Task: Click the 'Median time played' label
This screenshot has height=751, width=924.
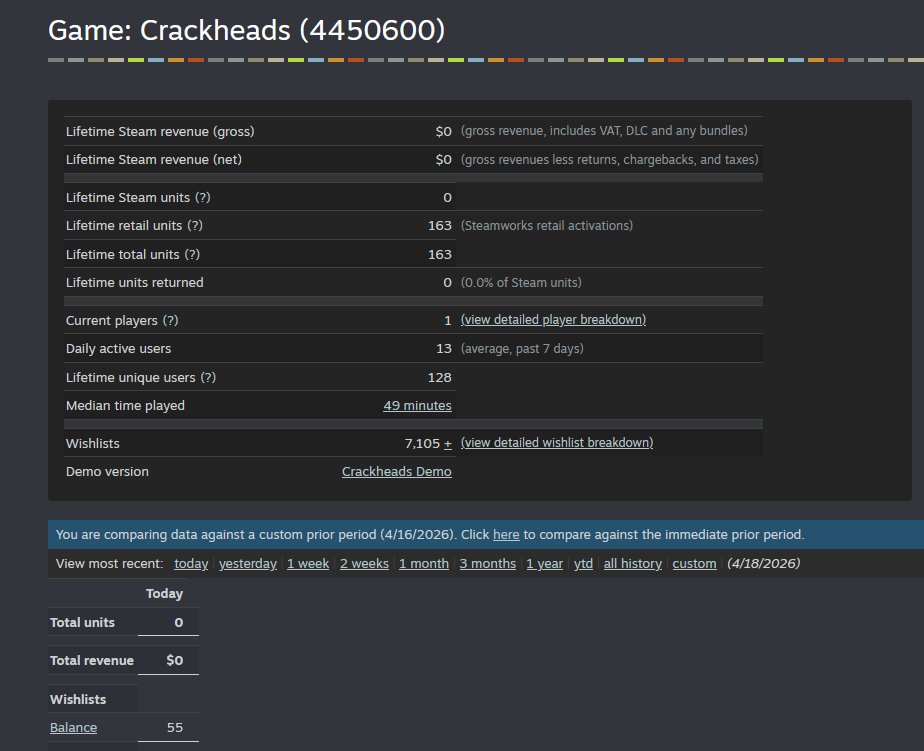Action: pos(125,406)
